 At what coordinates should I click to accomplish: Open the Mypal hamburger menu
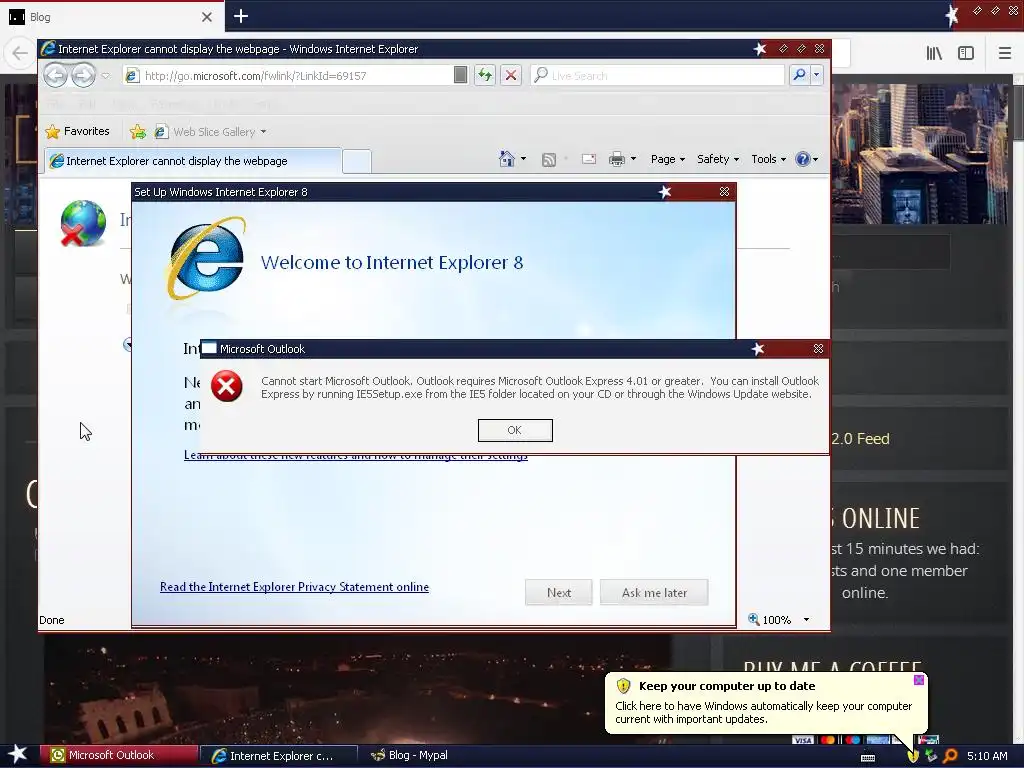tap(1004, 53)
